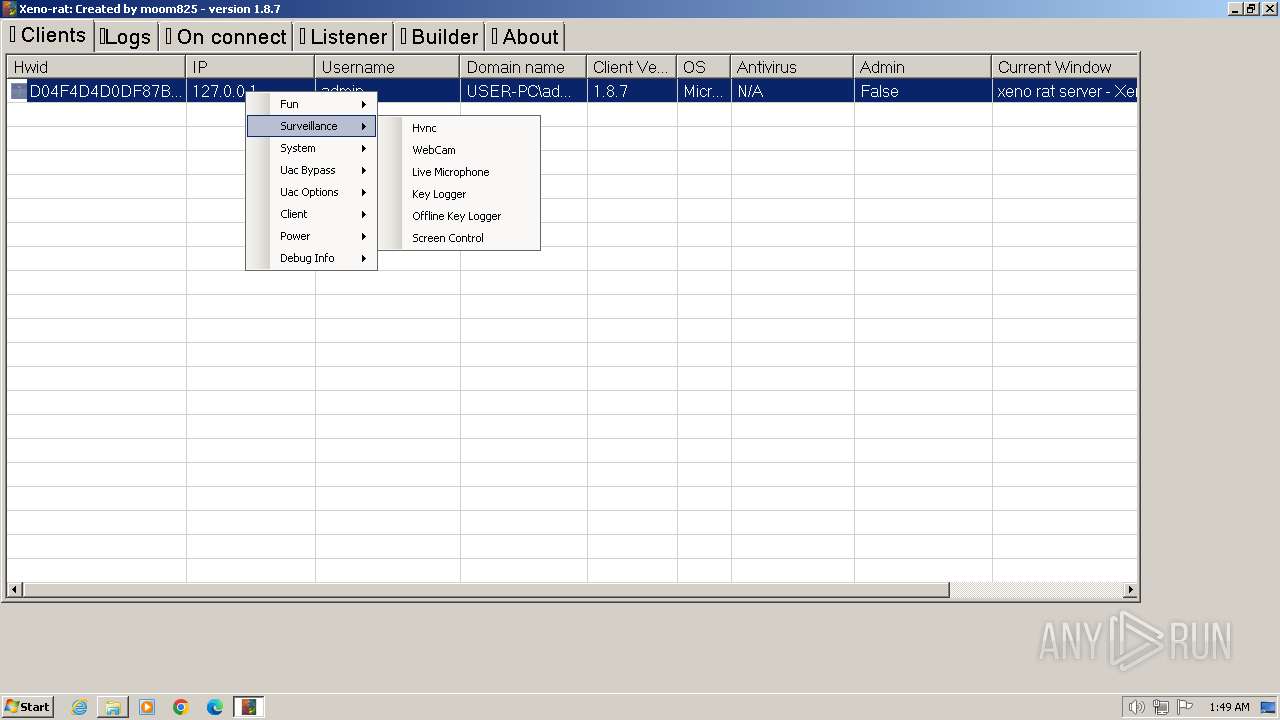Expand the Fun submenu
The width and height of the screenshot is (1280, 720).
tap(311, 104)
